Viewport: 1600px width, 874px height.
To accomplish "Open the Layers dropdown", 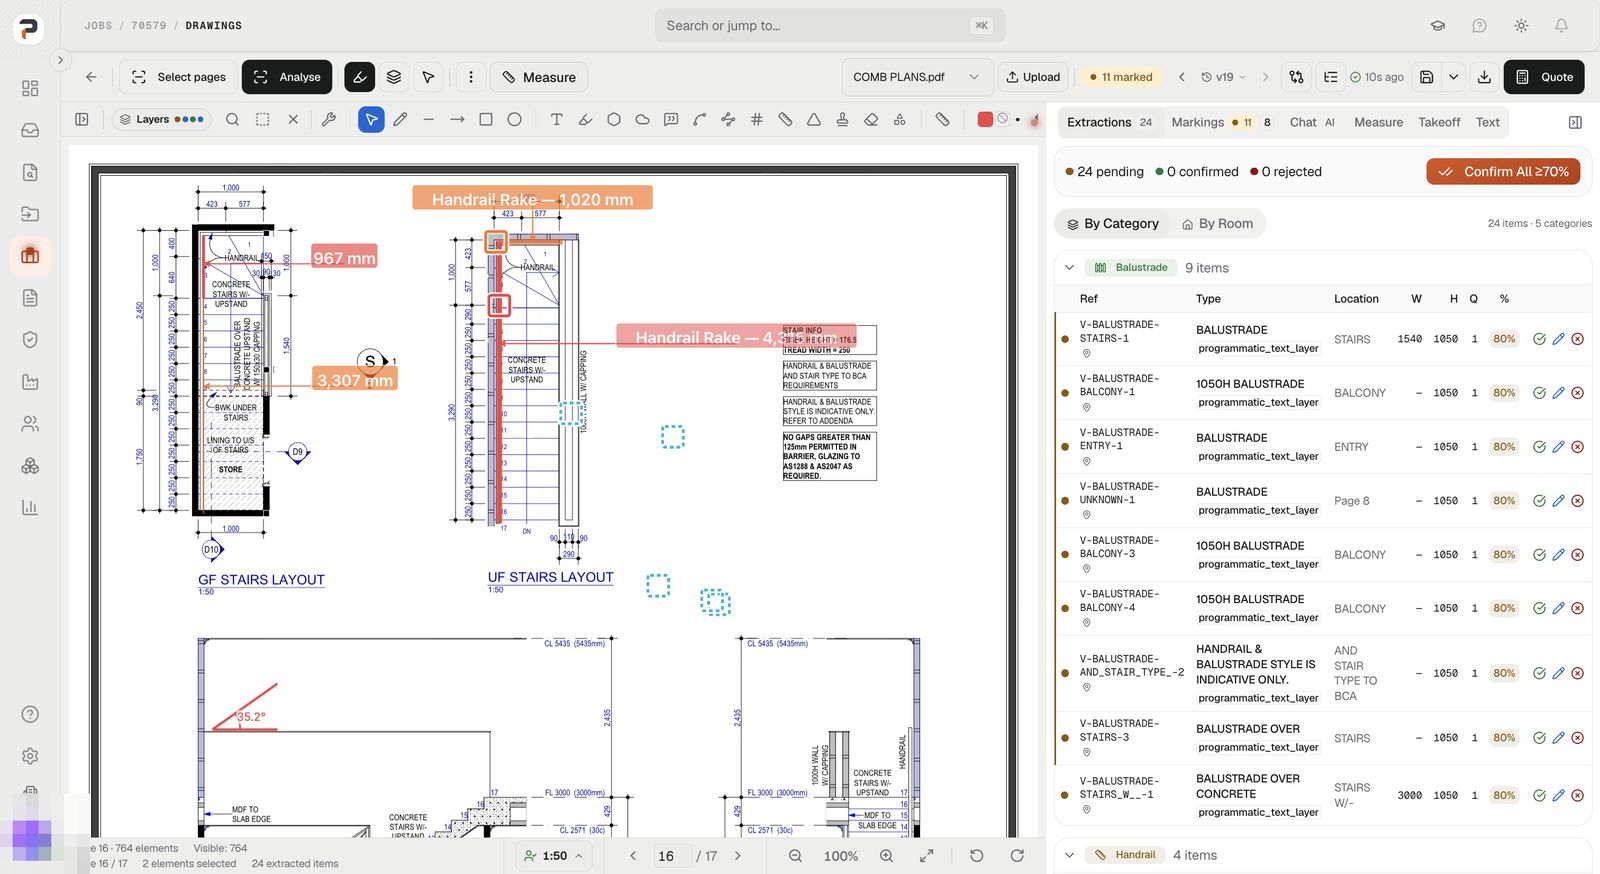I will tap(161, 119).
